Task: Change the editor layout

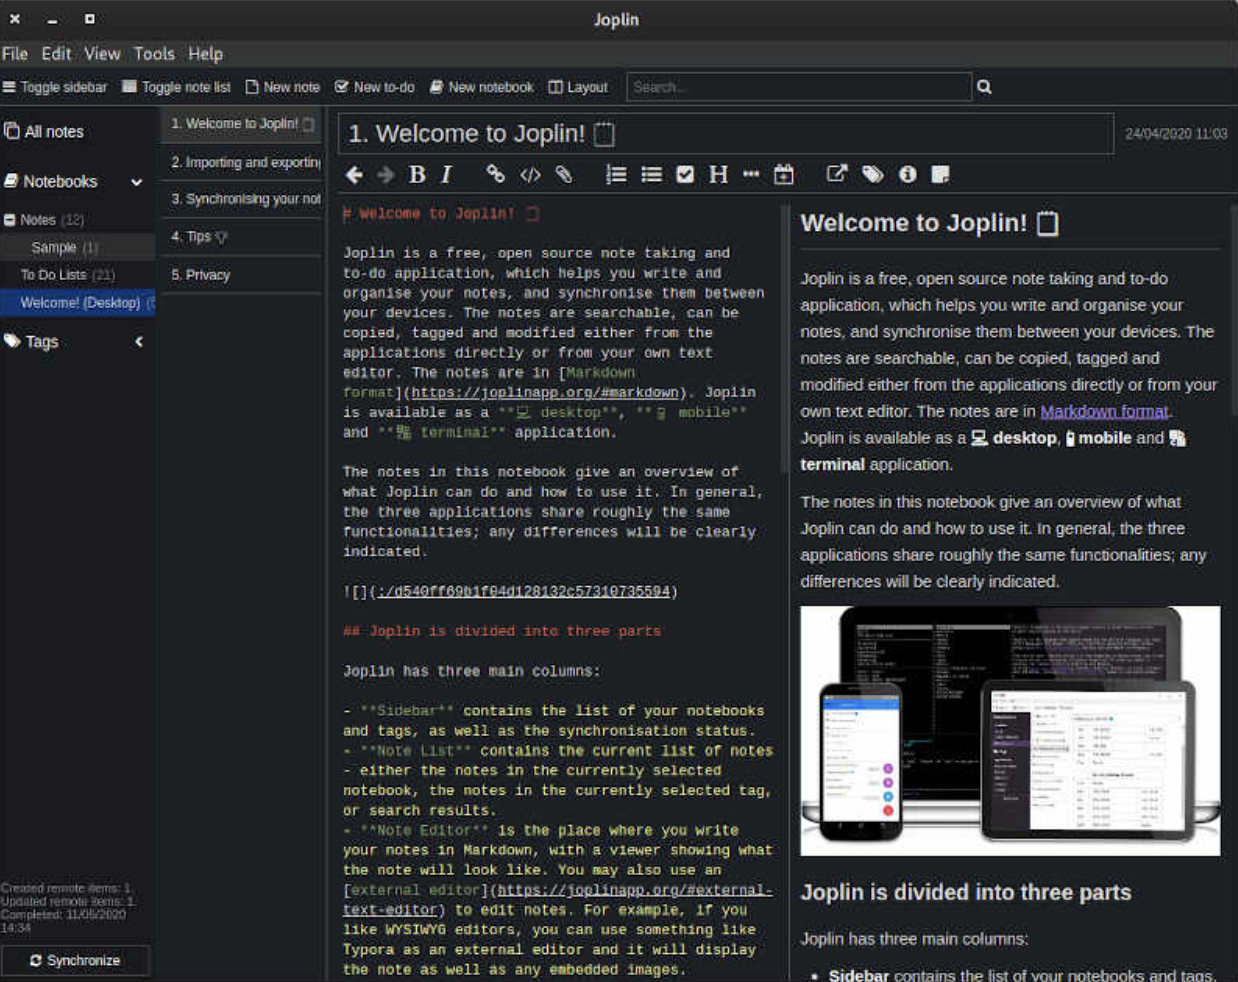Action: [x=578, y=87]
